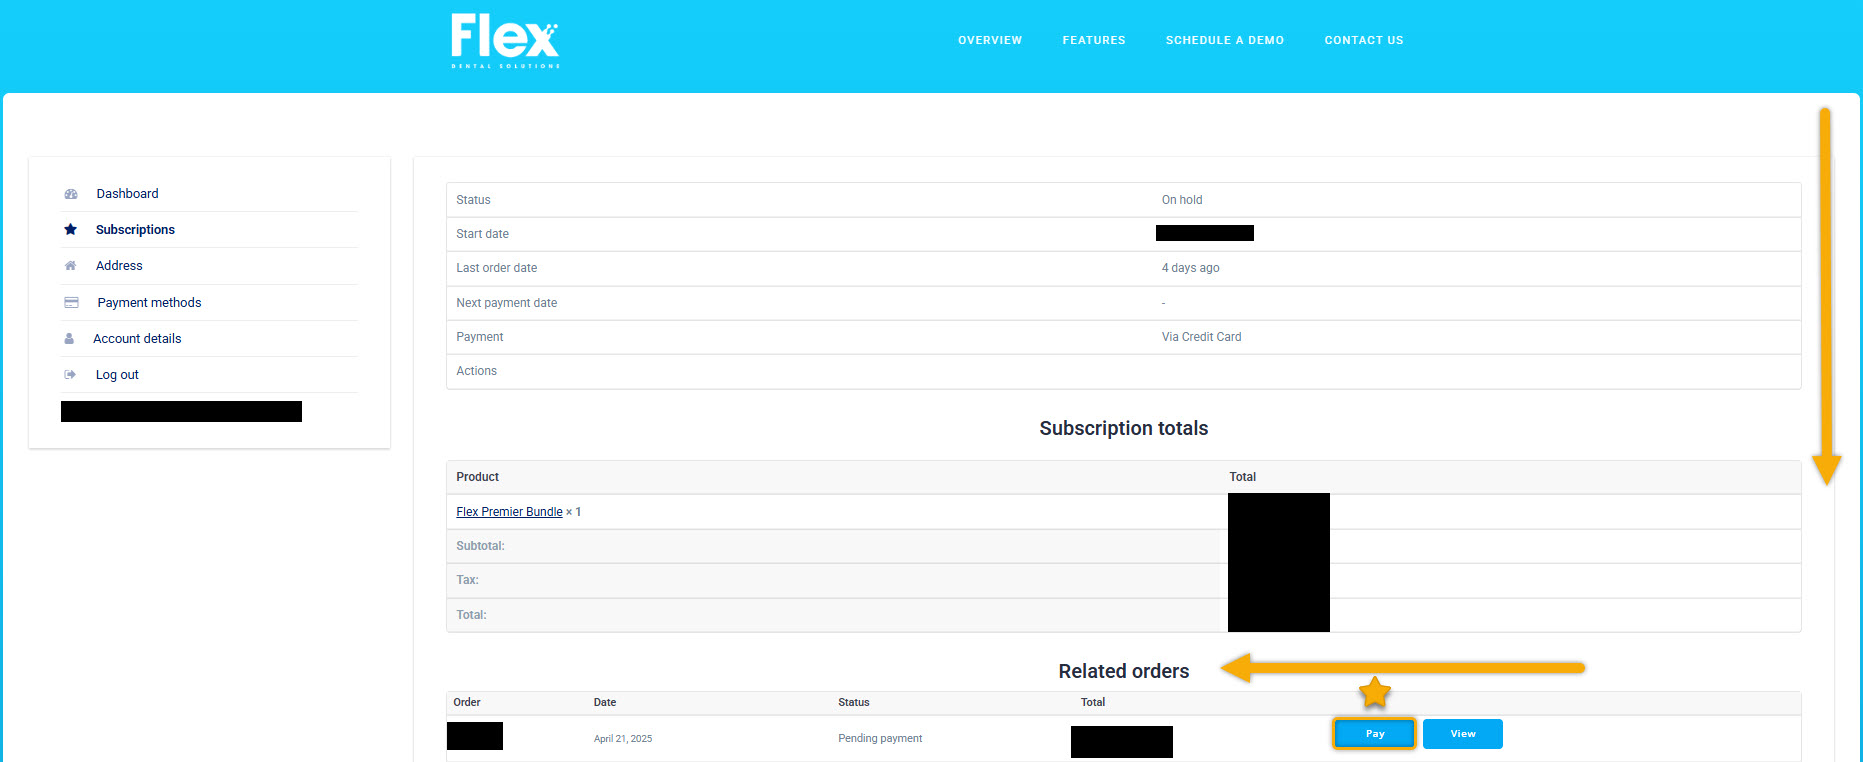This screenshot has width=1863, height=762.
Task: Click the Flex Dental Solutions logo
Action: [x=505, y=40]
